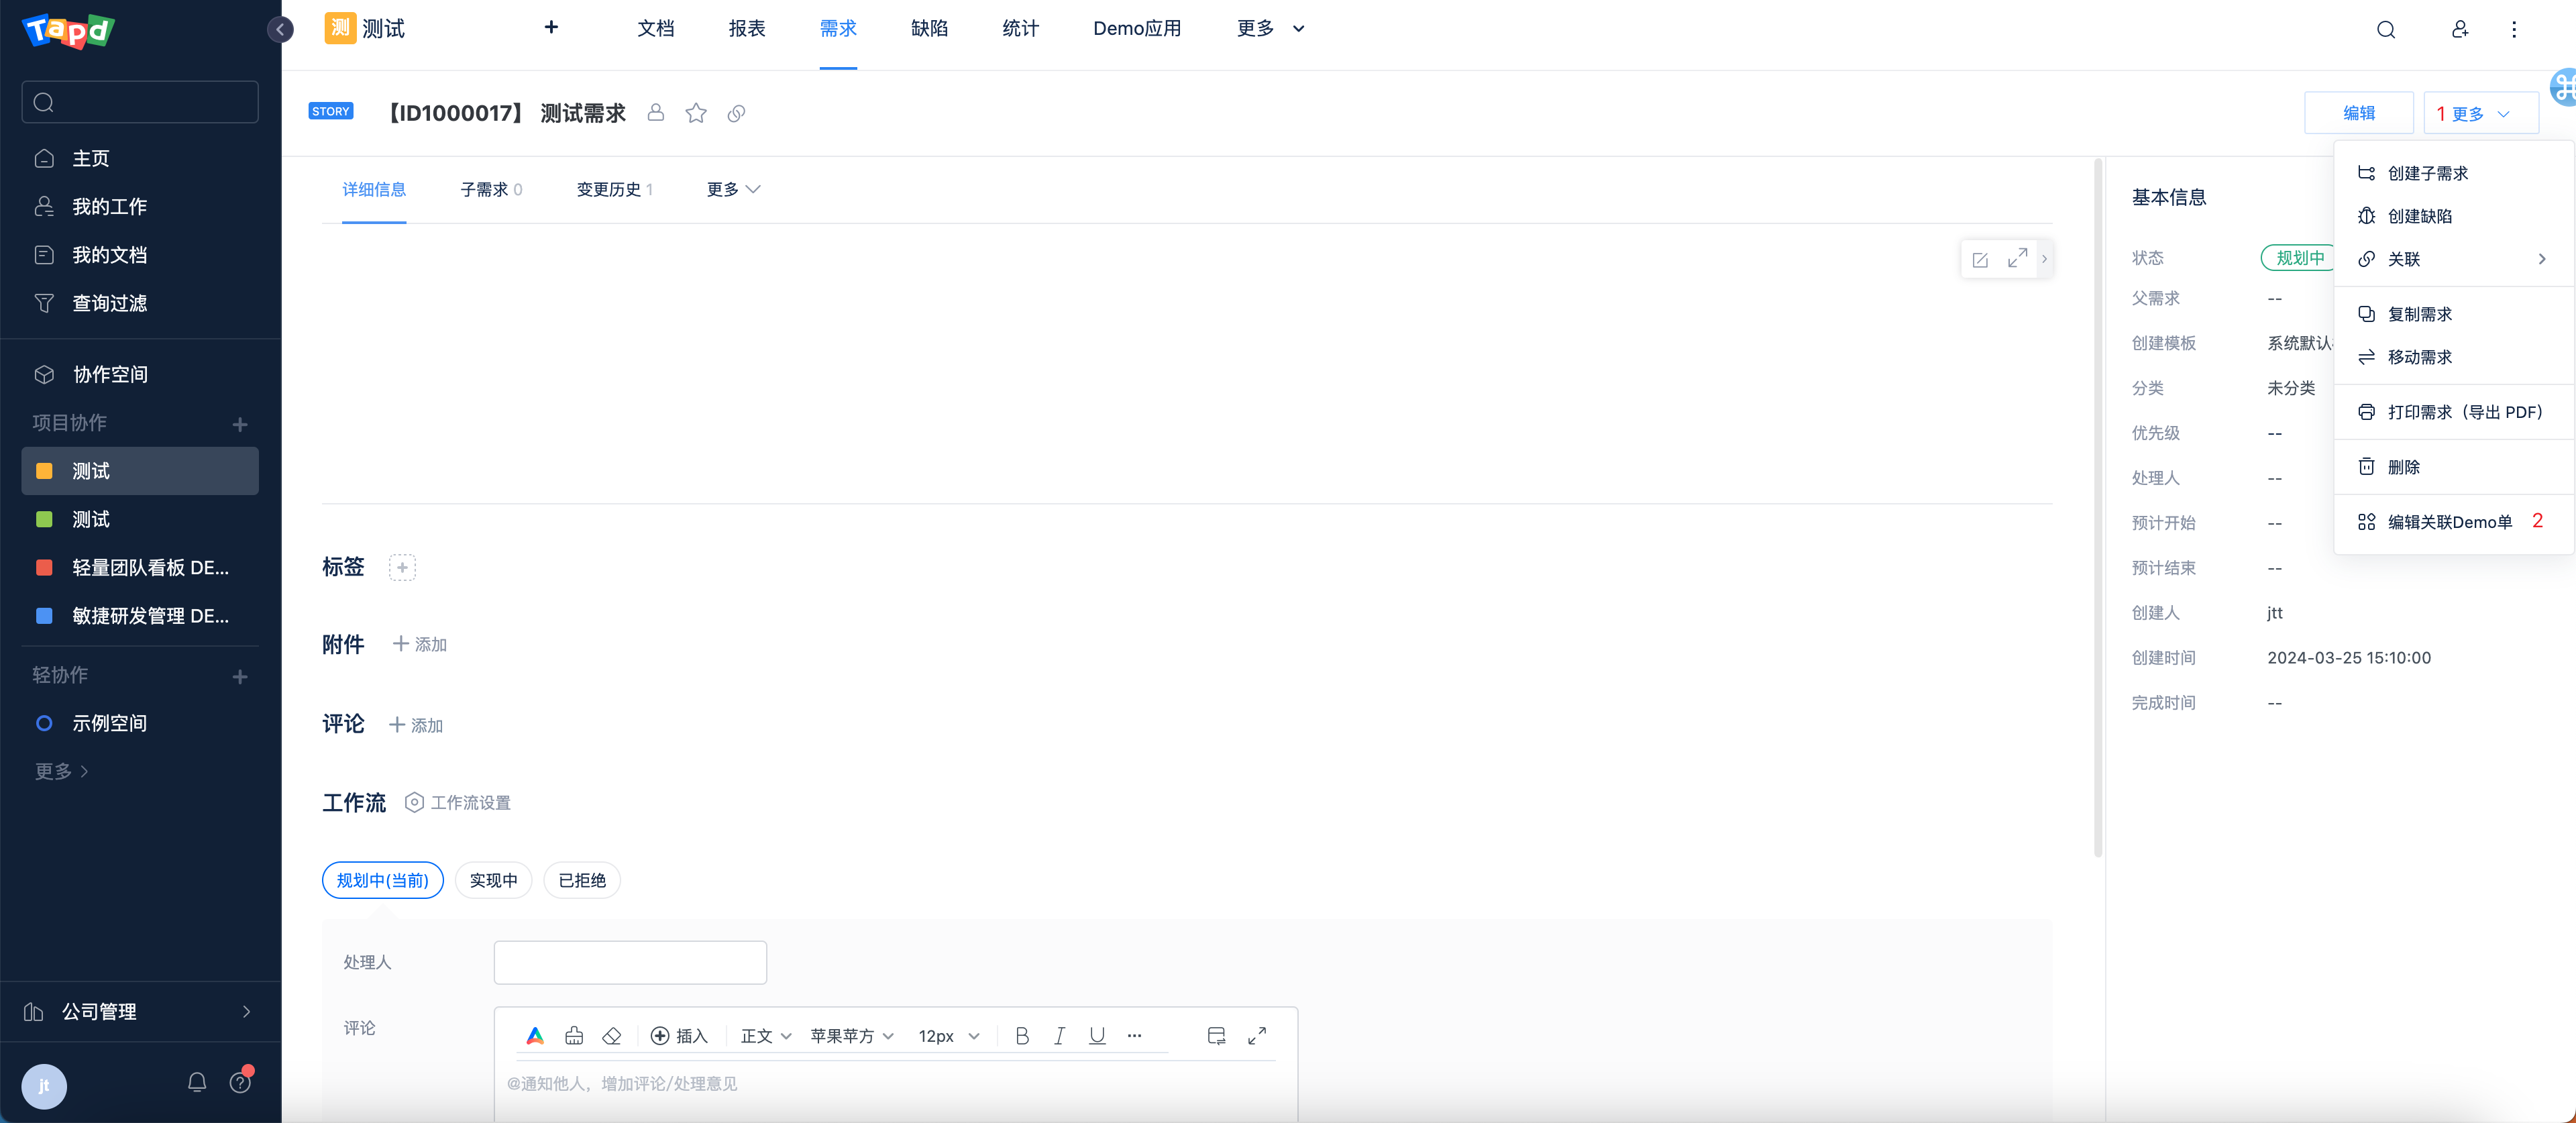The width and height of the screenshot is (2576, 1123).
Task: Choose 移动需求 from menu
Action: (2453, 357)
